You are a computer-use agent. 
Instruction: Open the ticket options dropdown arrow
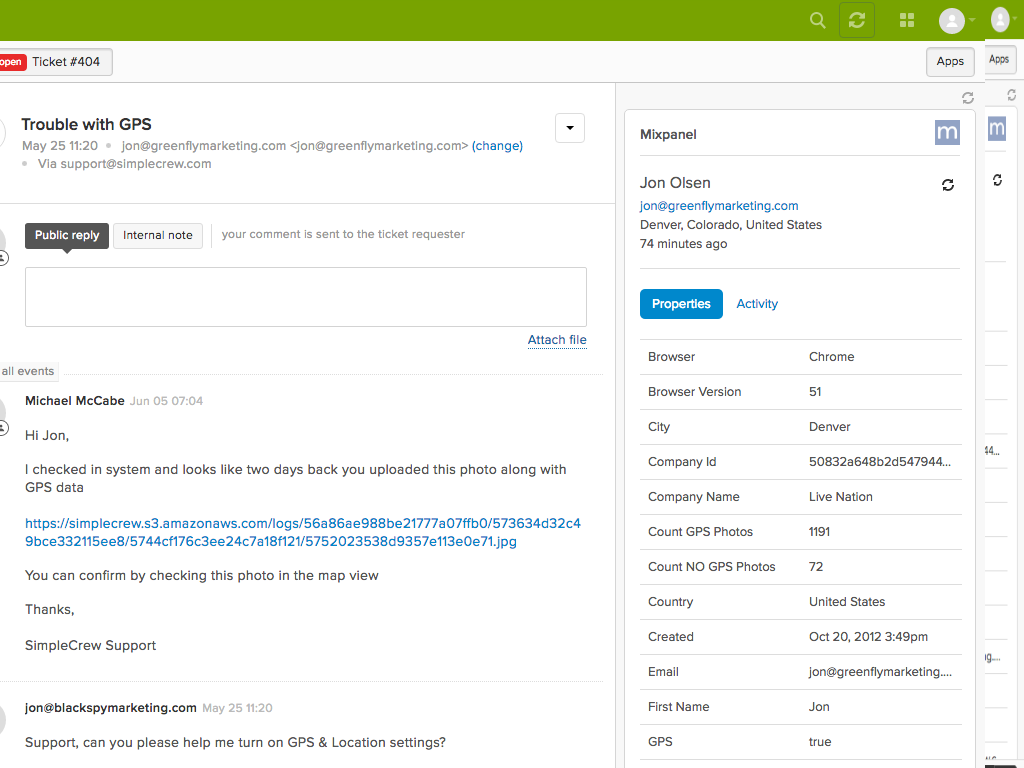[569, 128]
